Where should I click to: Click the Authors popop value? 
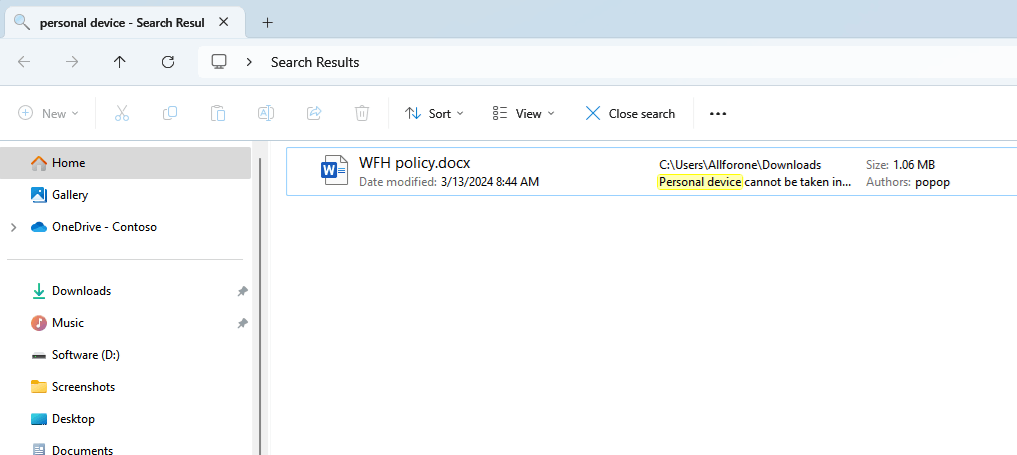point(932,182)
